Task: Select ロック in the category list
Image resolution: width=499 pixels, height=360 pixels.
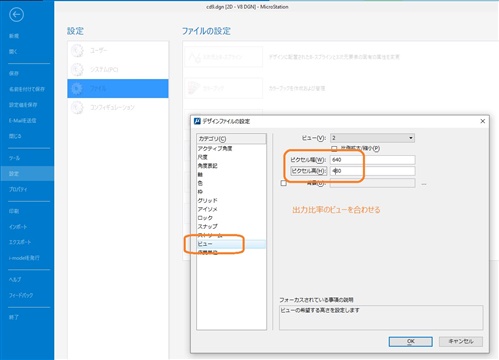Action: [x=205, y=218]
